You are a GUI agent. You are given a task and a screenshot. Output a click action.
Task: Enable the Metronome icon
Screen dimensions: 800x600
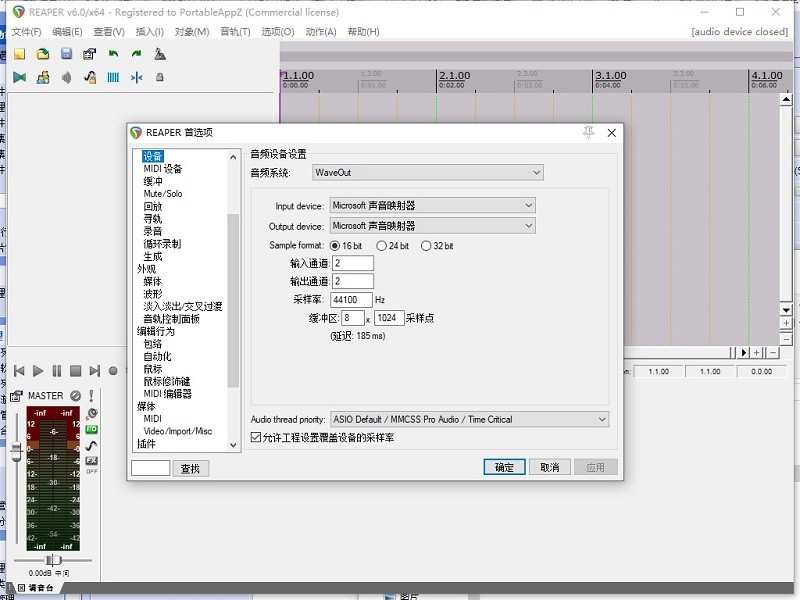161,52
